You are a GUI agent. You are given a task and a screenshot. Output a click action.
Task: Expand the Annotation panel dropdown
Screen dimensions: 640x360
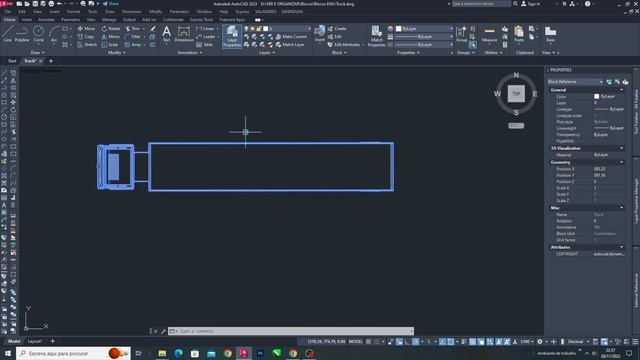click(190, 53)
